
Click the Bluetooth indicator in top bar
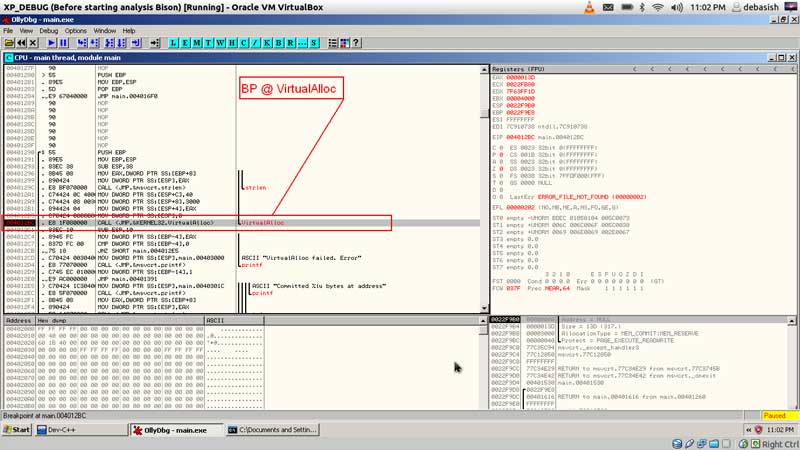click(642, 7)
